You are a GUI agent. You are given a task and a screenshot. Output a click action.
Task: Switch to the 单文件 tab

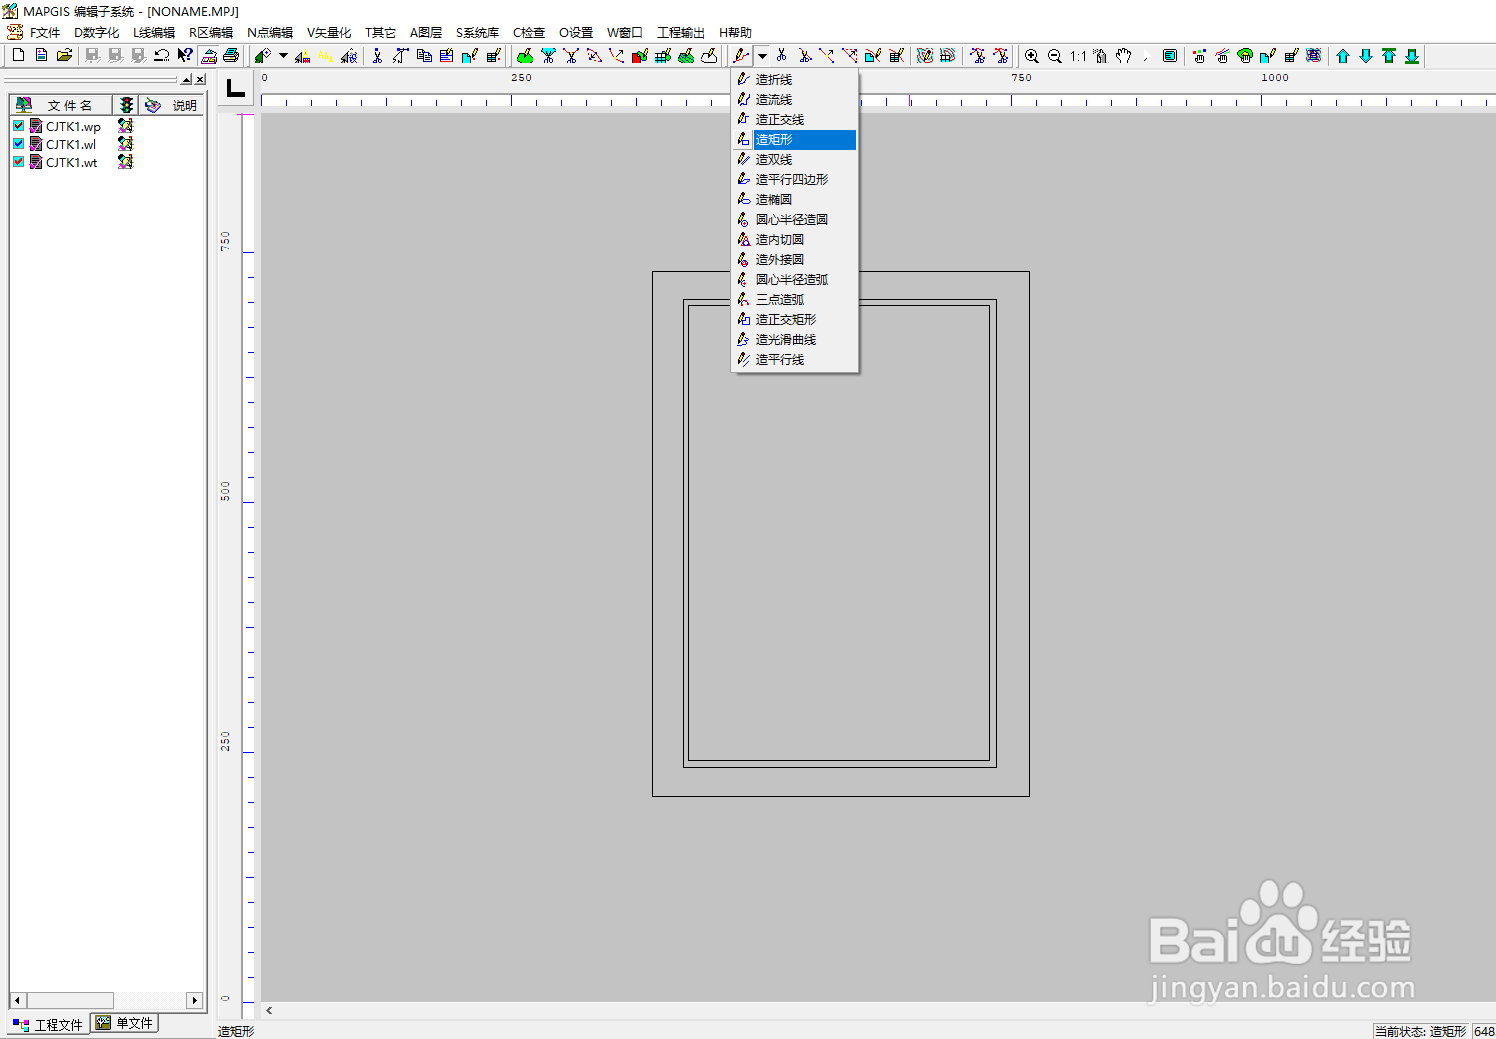[125, 1023]
